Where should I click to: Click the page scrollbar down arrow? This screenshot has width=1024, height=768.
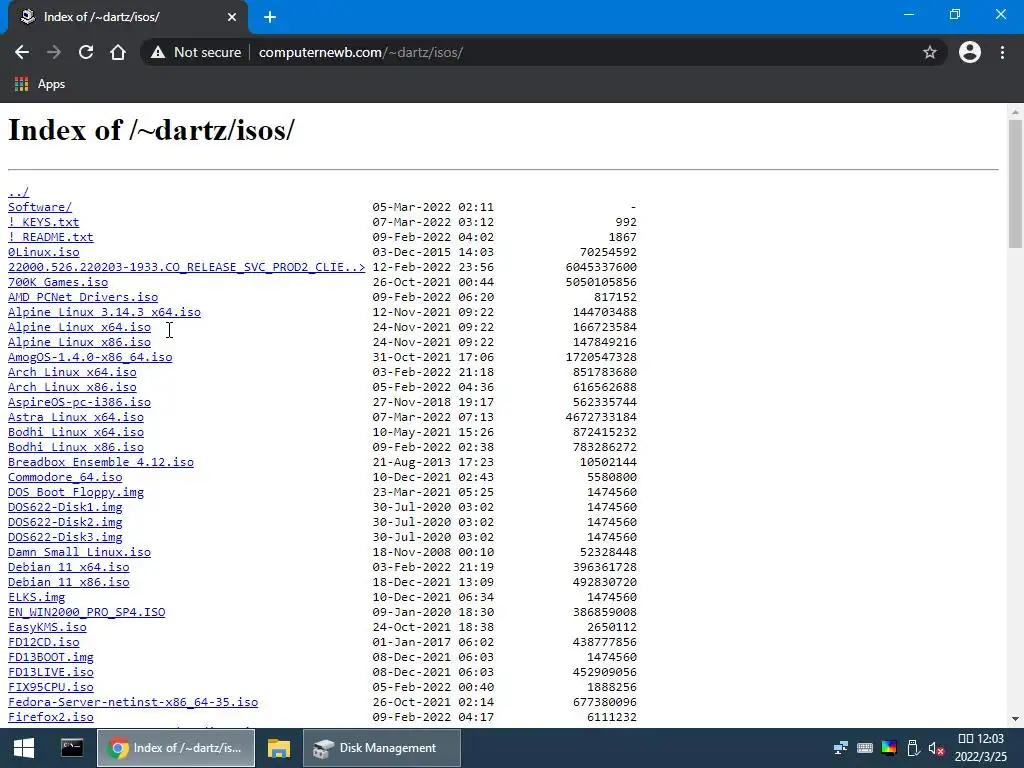tap(1015, 719)
